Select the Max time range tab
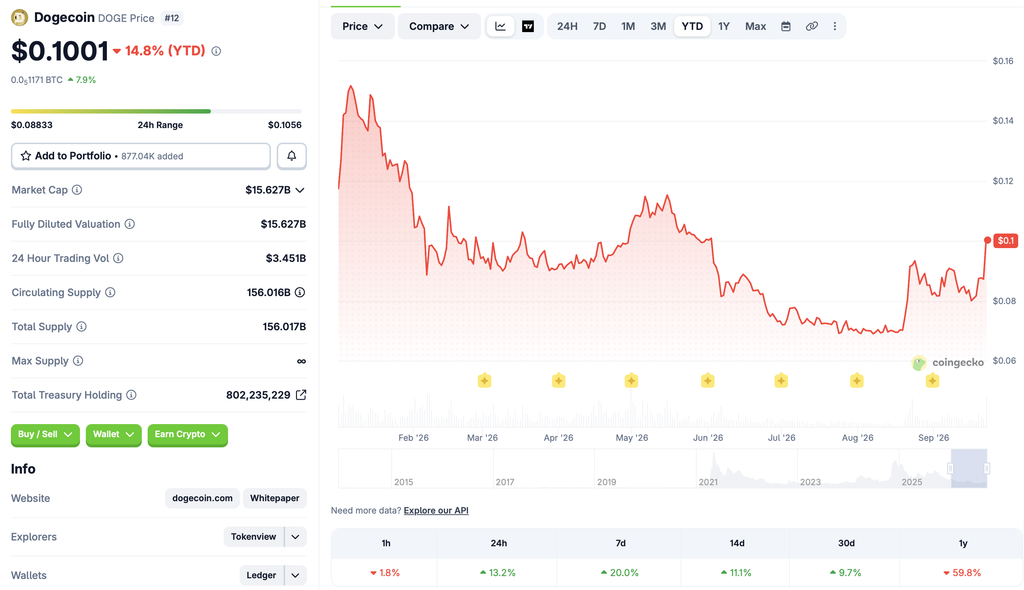 click(755, 26)
